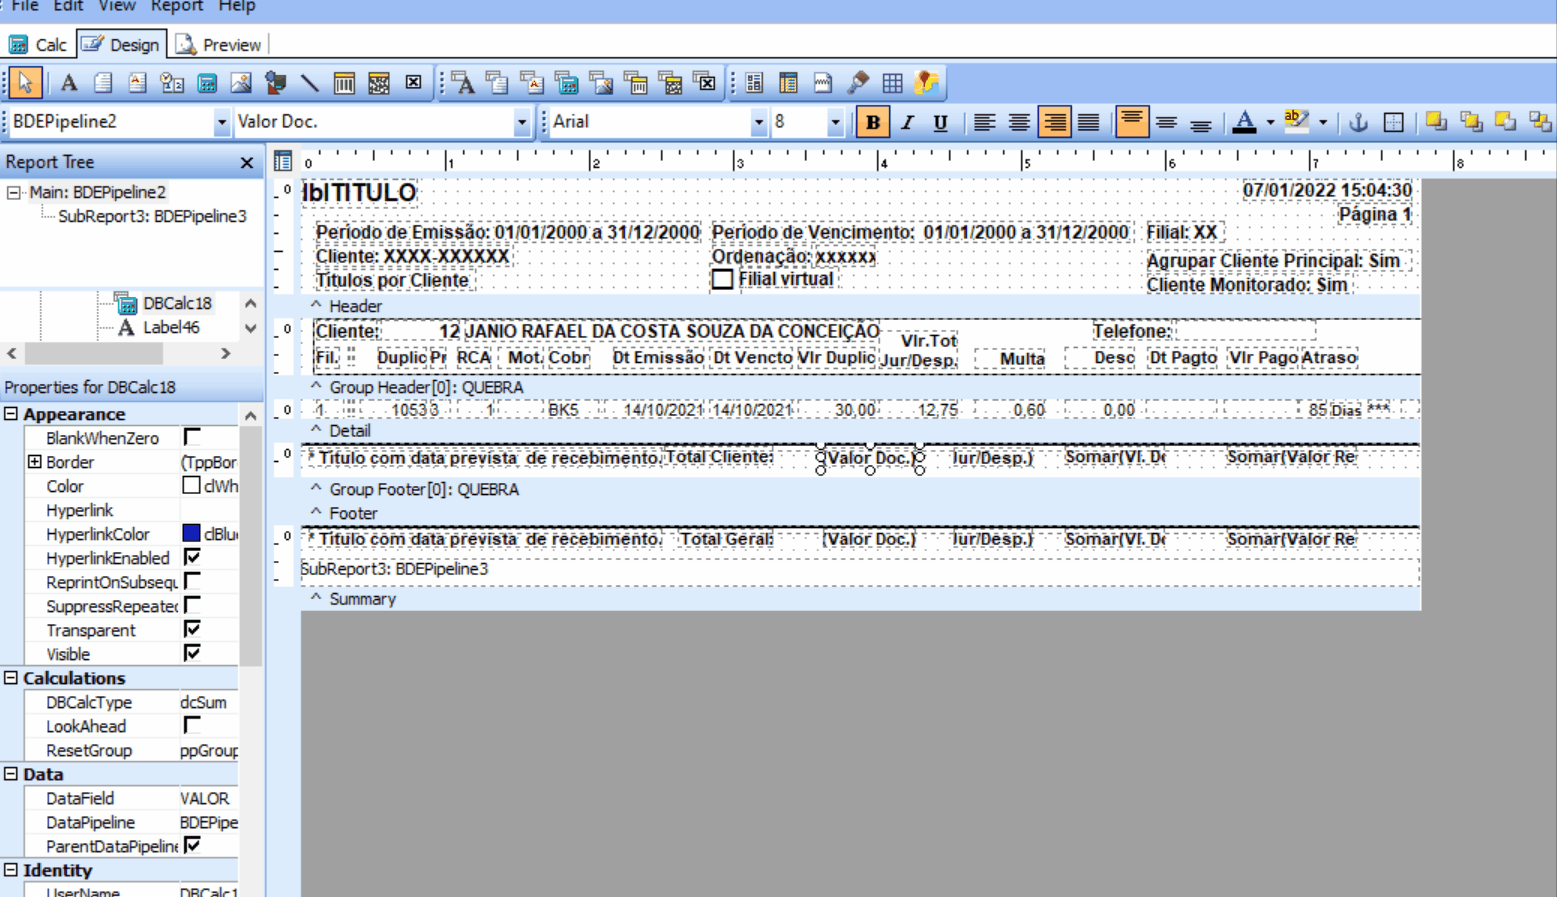Viewport: 1557px width, 897px height.
Task: Open the Edit menu
Action: point(68,7)
